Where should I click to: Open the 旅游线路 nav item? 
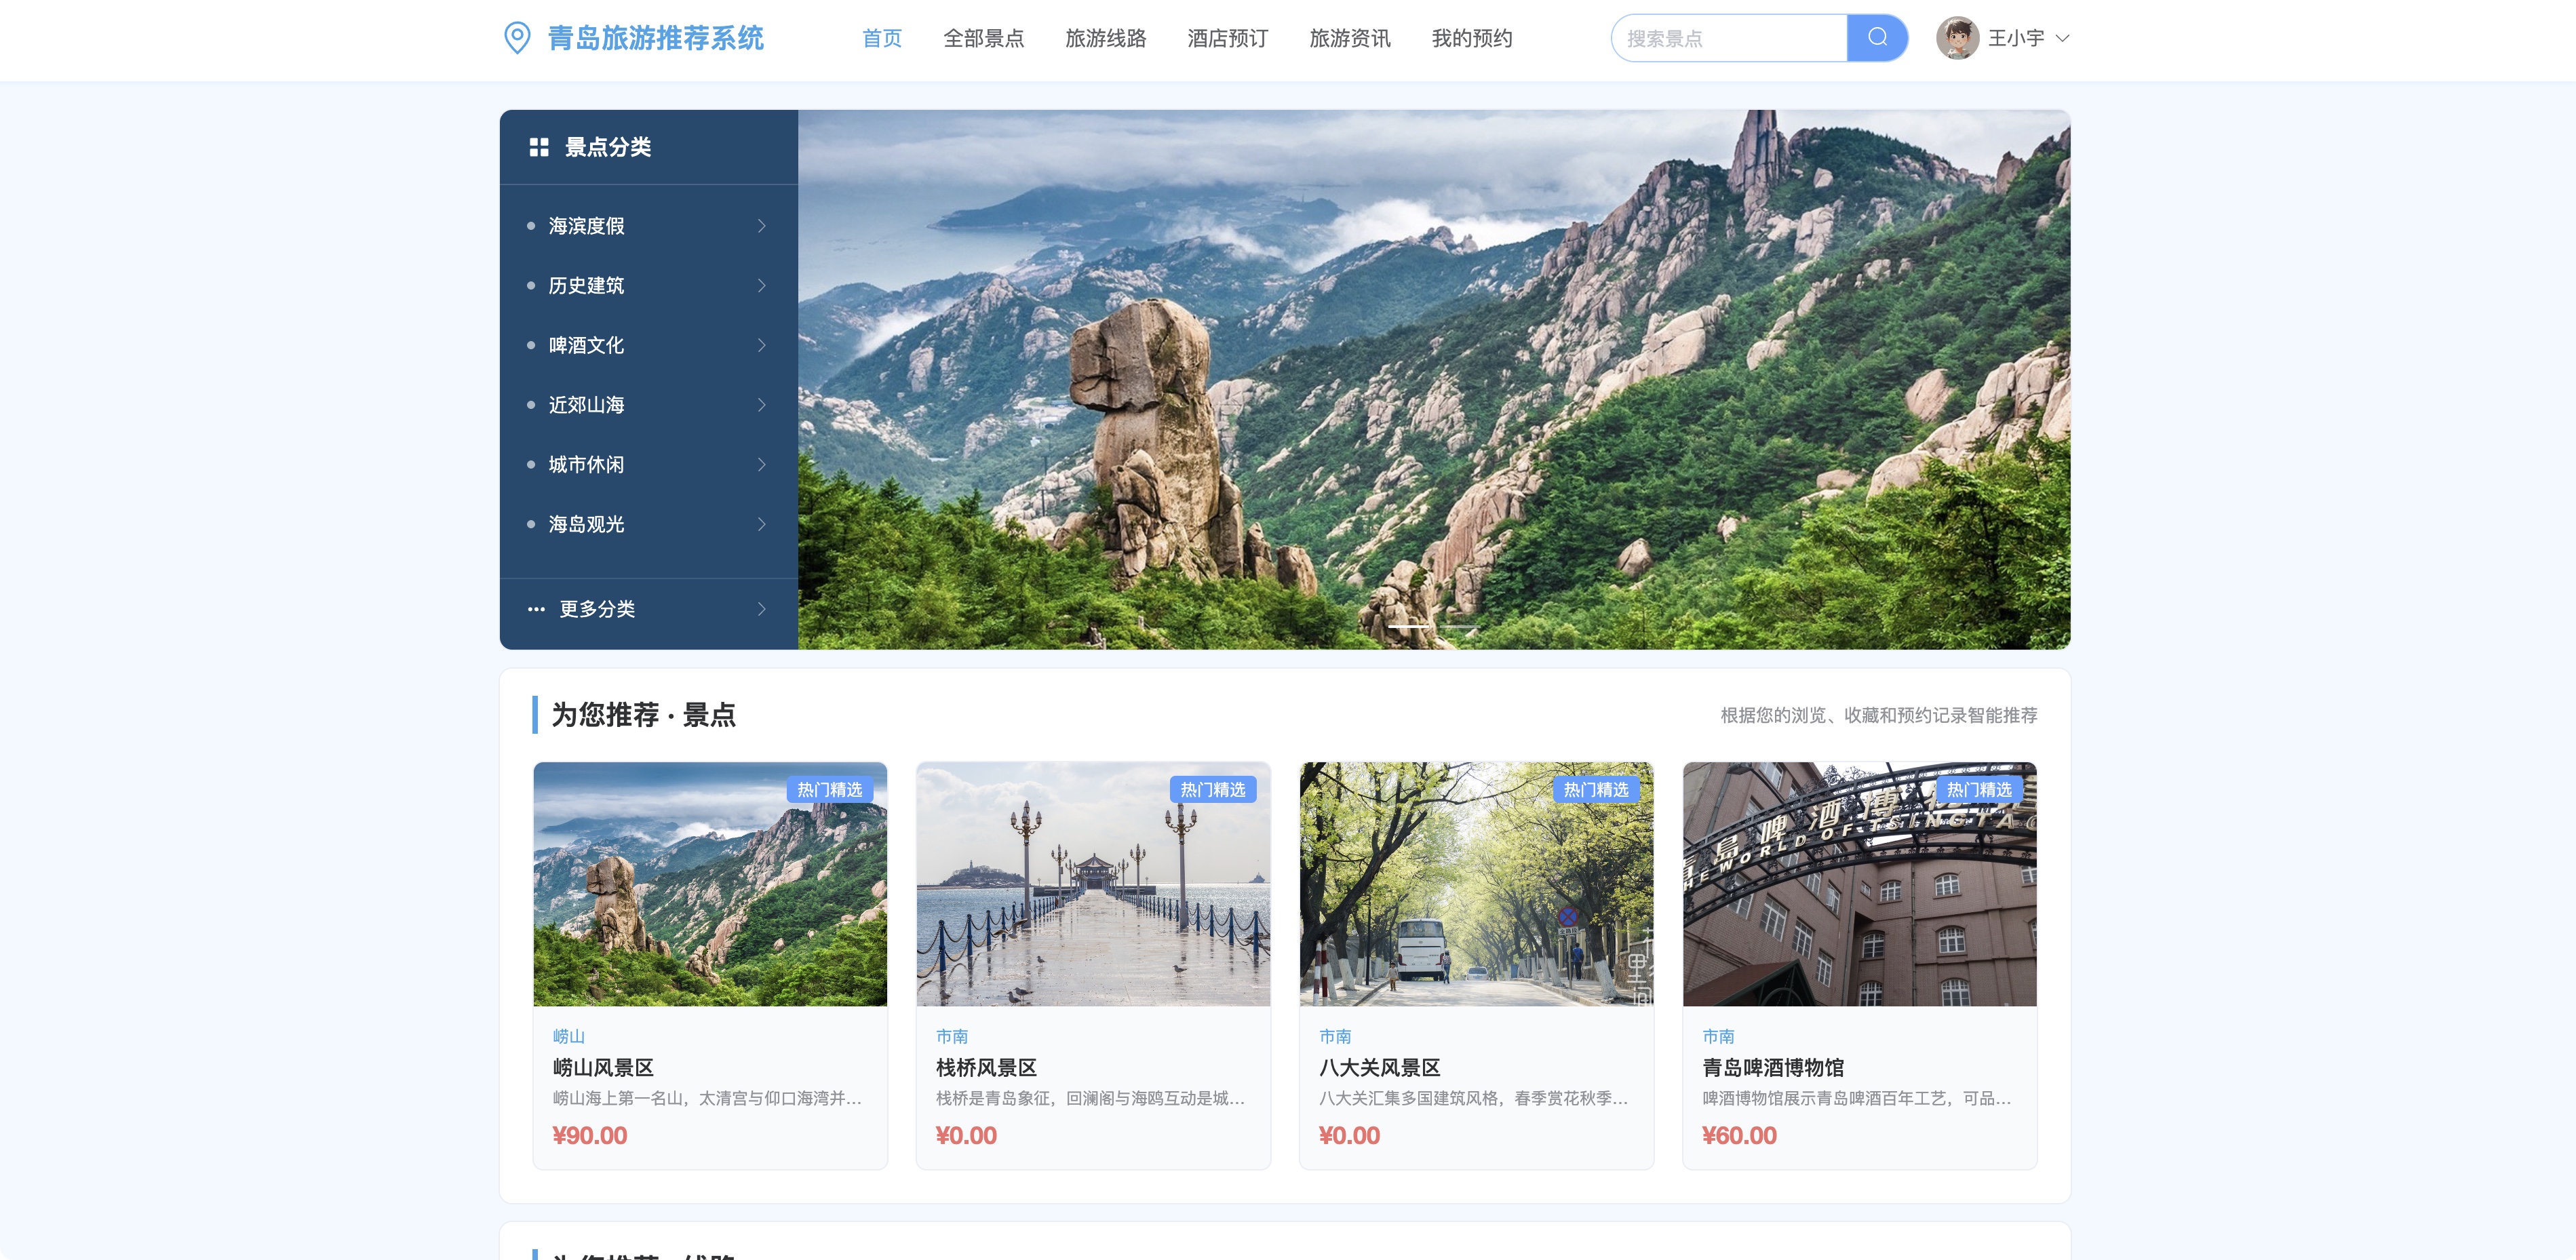(x=1106, y=38)
